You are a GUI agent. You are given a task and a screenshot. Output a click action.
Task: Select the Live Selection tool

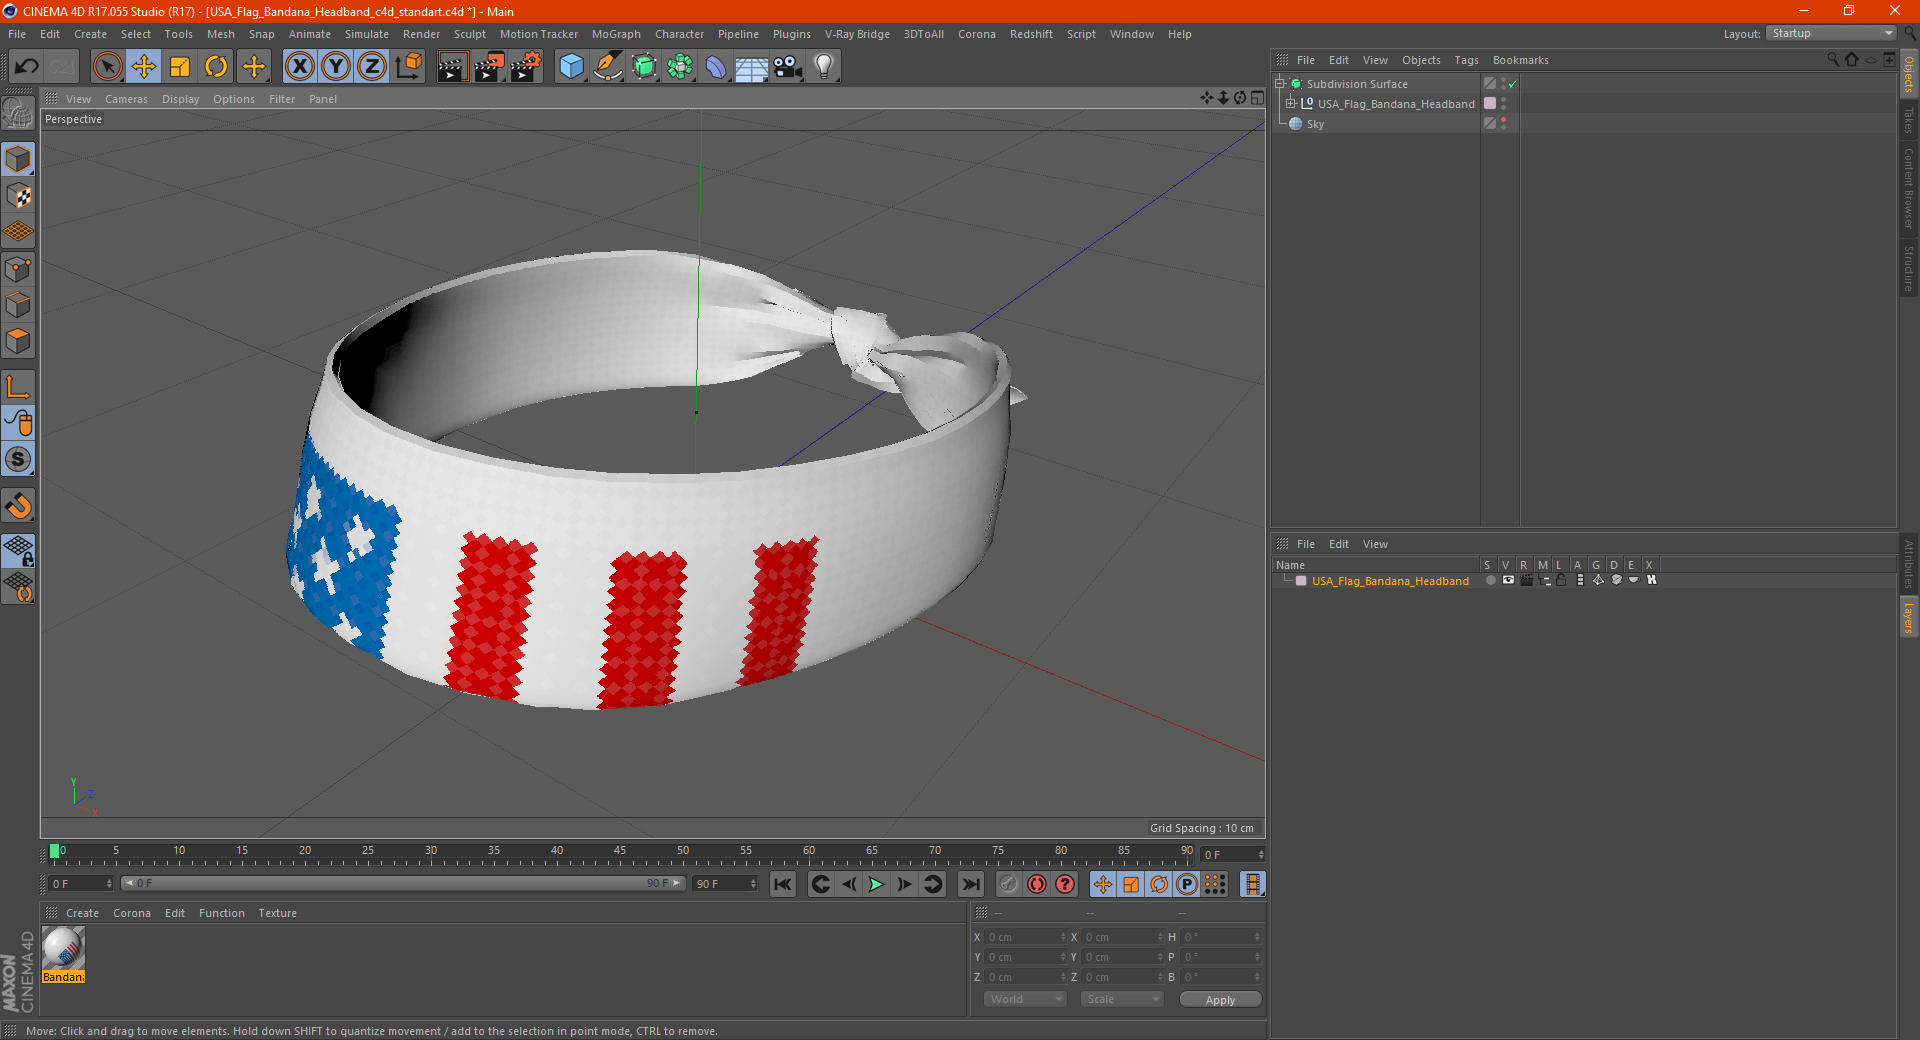[x=107, y=67]
